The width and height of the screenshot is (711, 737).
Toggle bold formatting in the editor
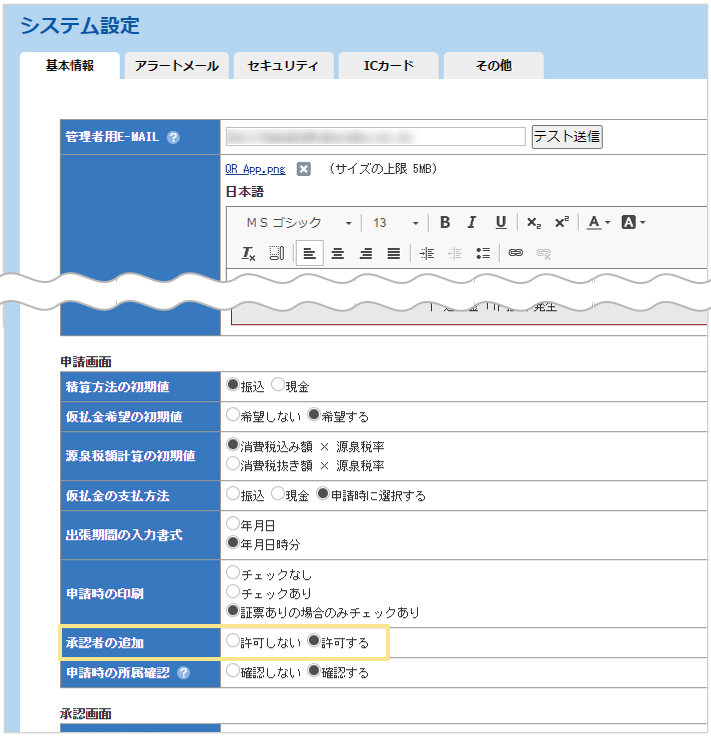tap(445, 222)
